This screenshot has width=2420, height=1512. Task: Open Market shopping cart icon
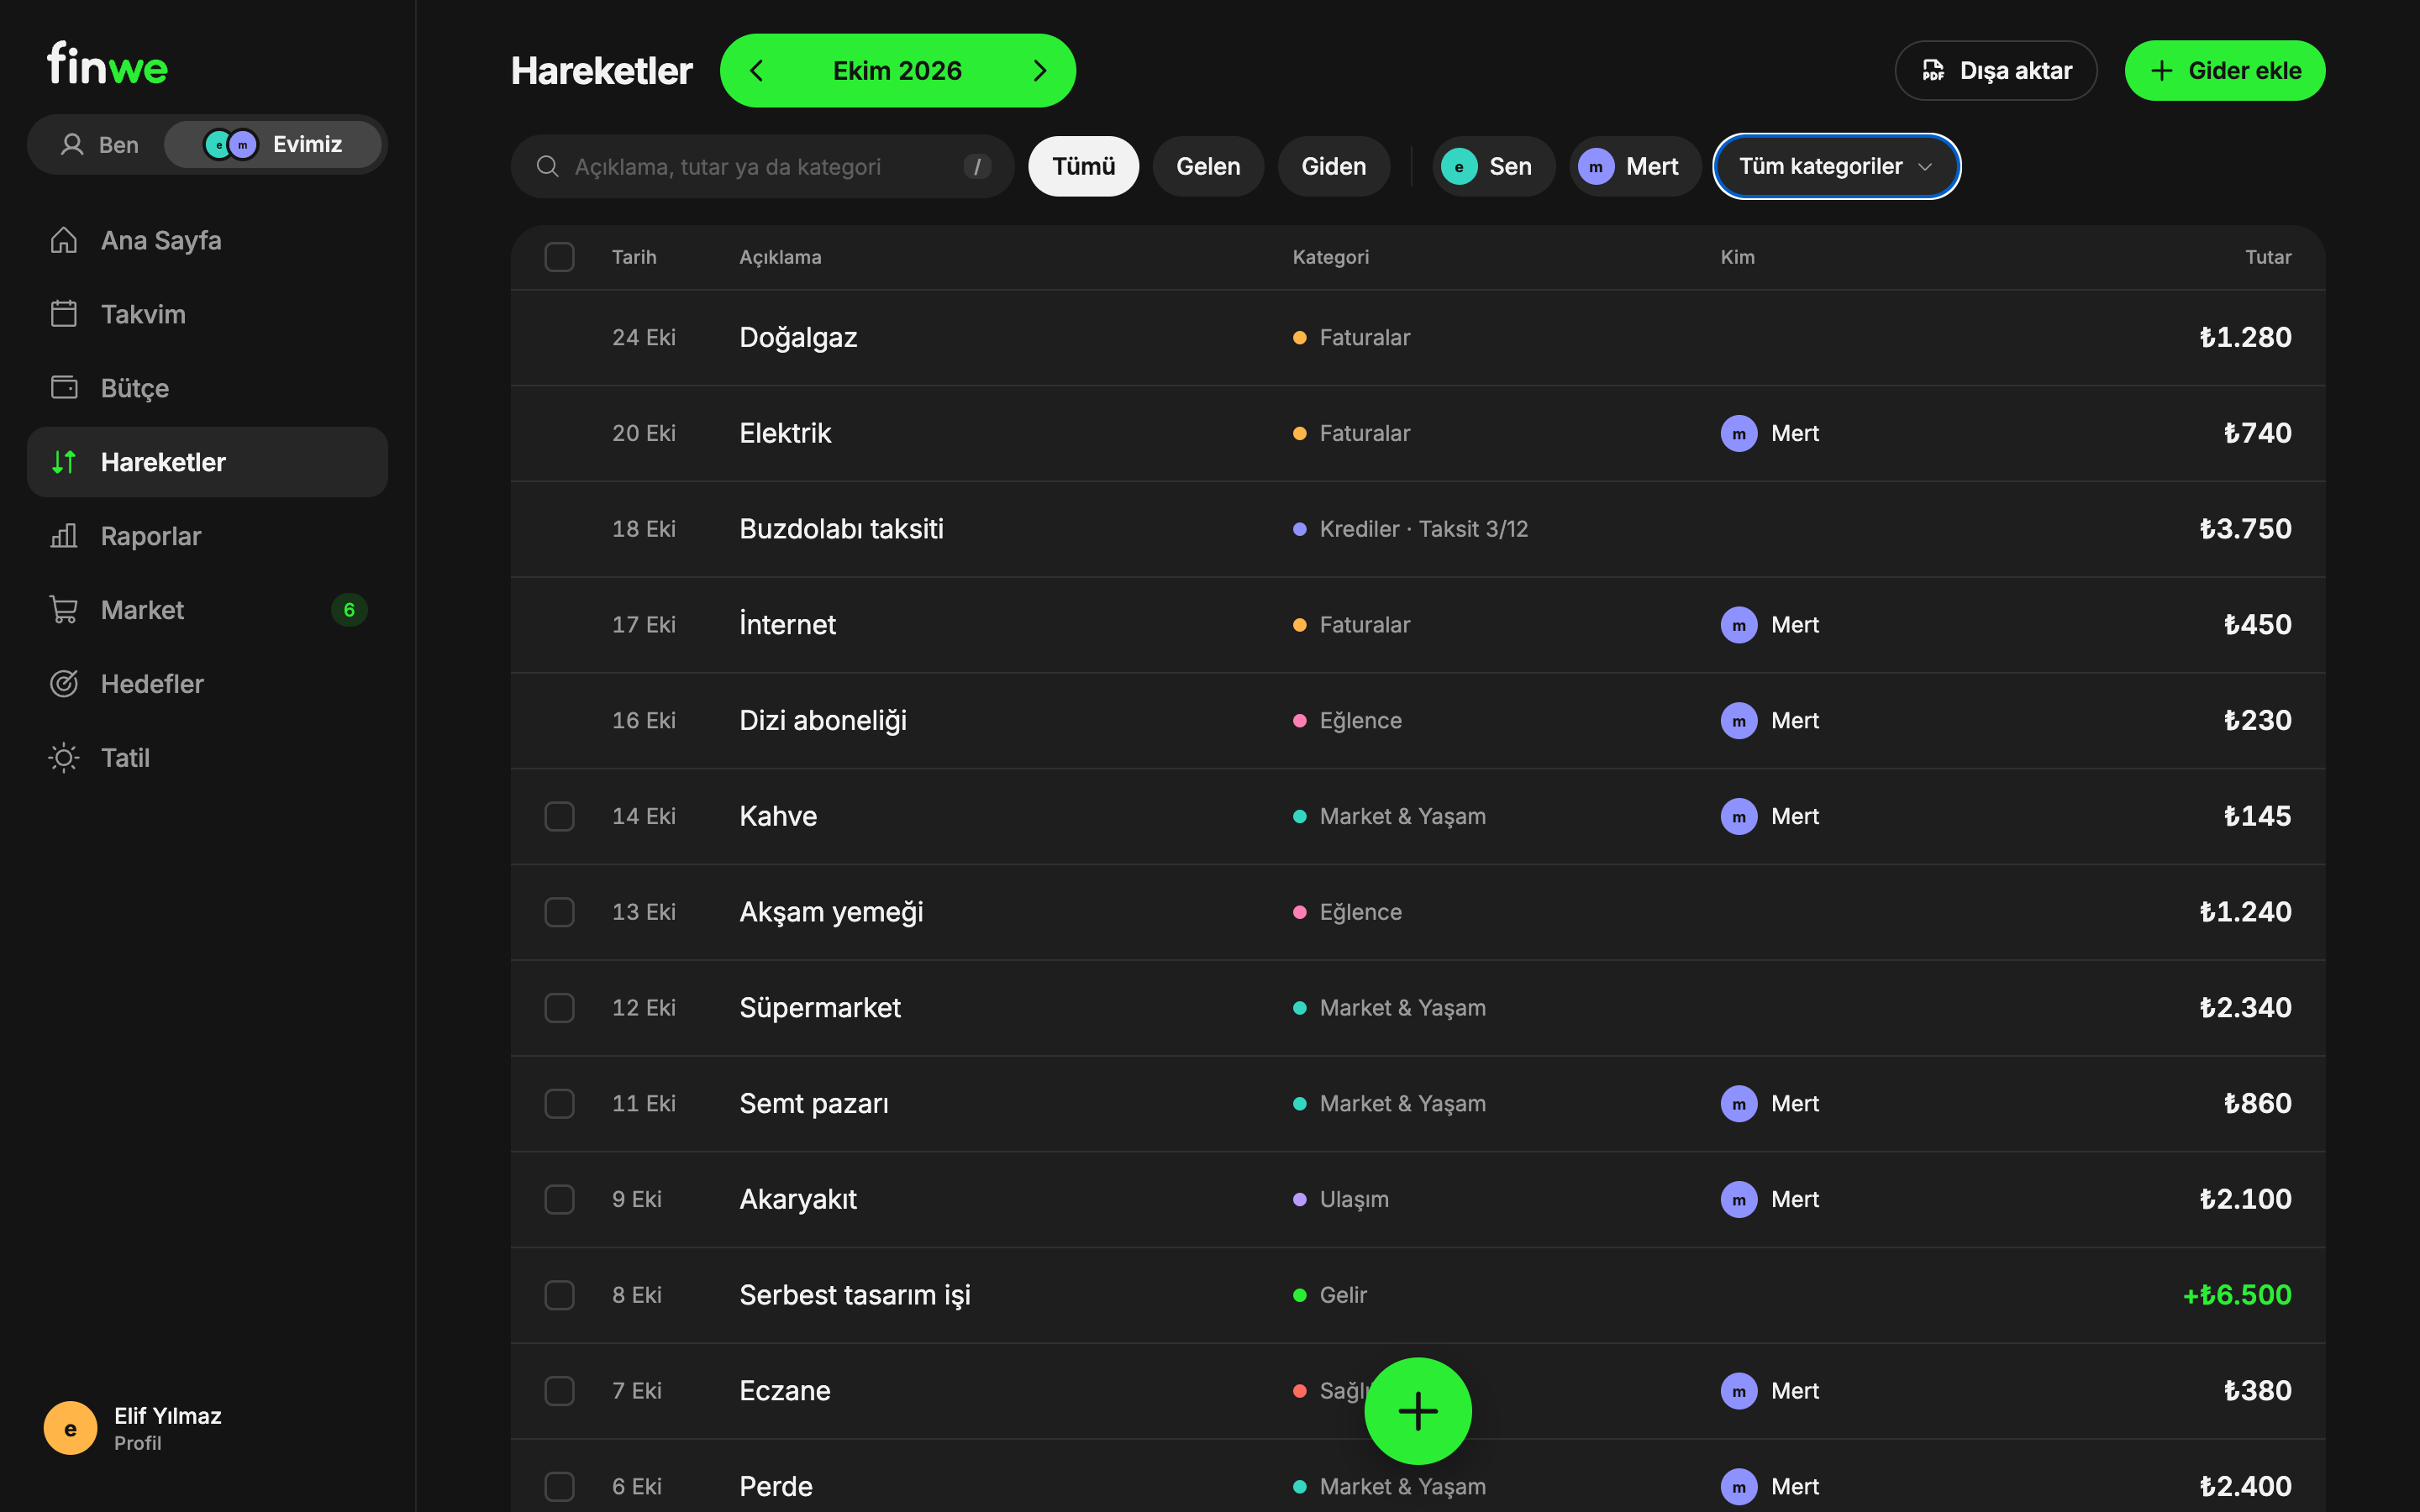(64, 610)
